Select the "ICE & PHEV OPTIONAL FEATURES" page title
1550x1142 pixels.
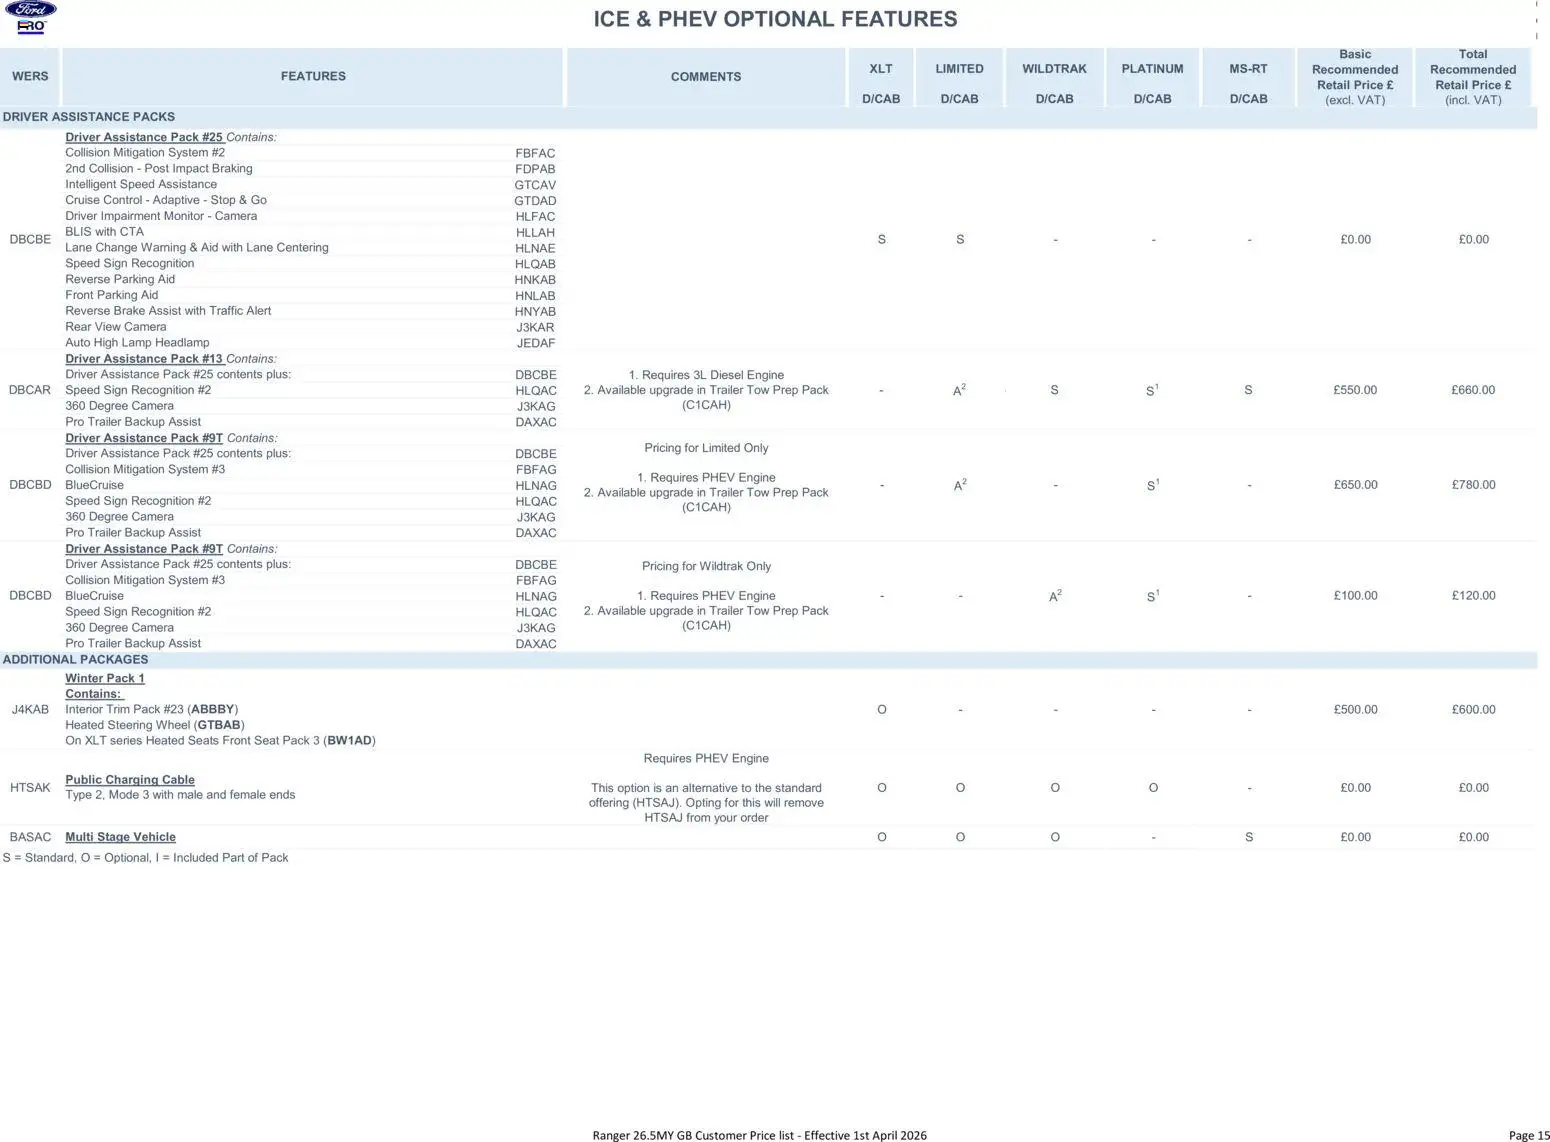click(775, 19)
